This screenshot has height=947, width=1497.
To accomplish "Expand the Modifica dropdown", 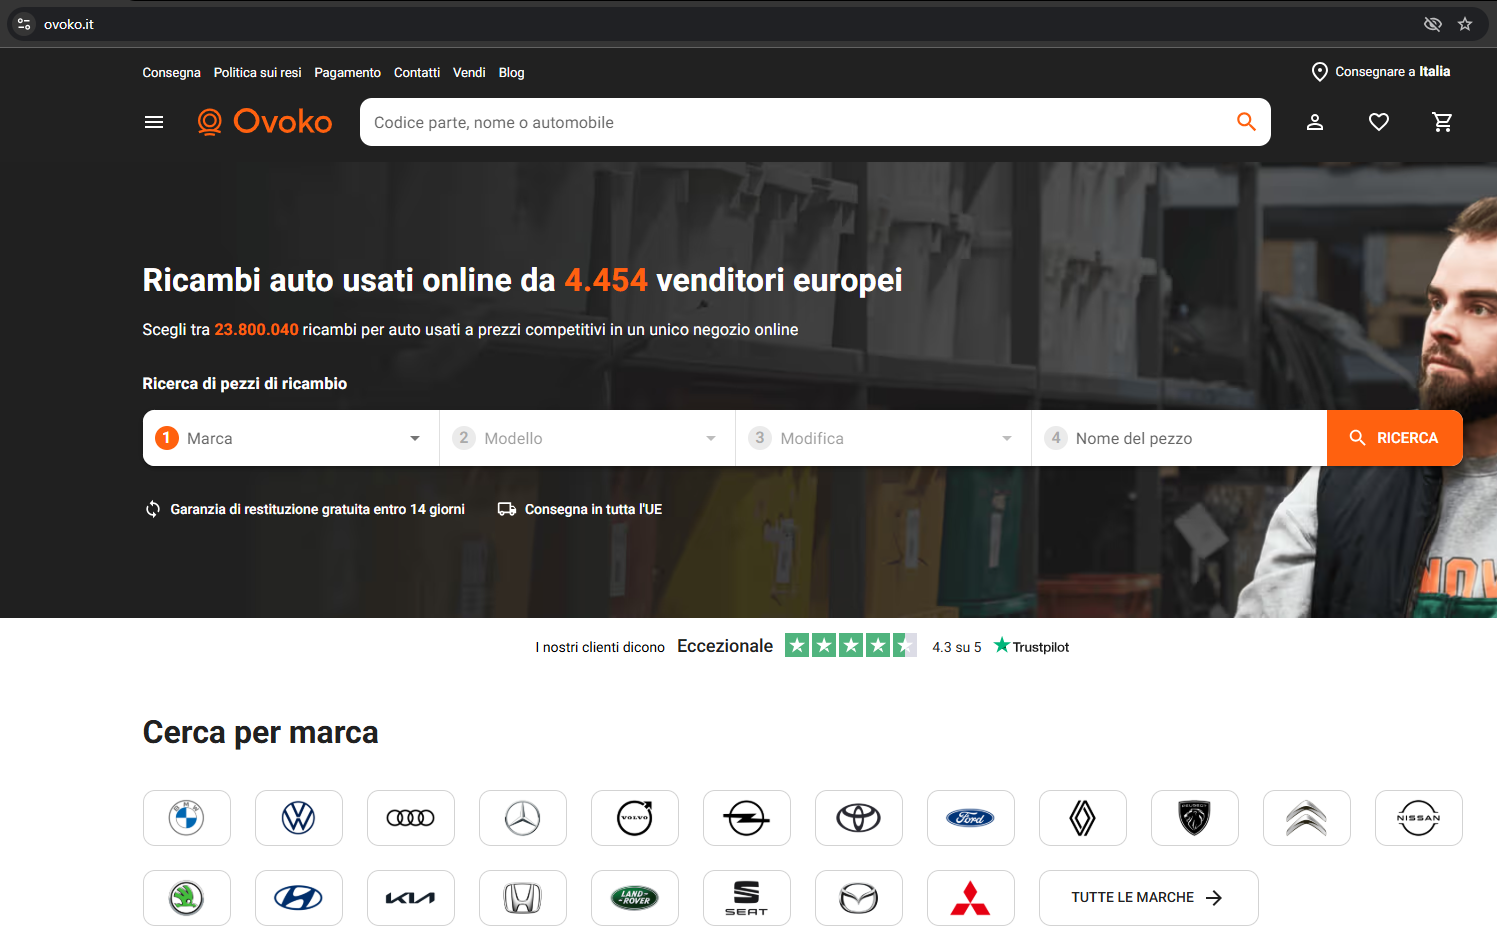I will pos(884,438).
